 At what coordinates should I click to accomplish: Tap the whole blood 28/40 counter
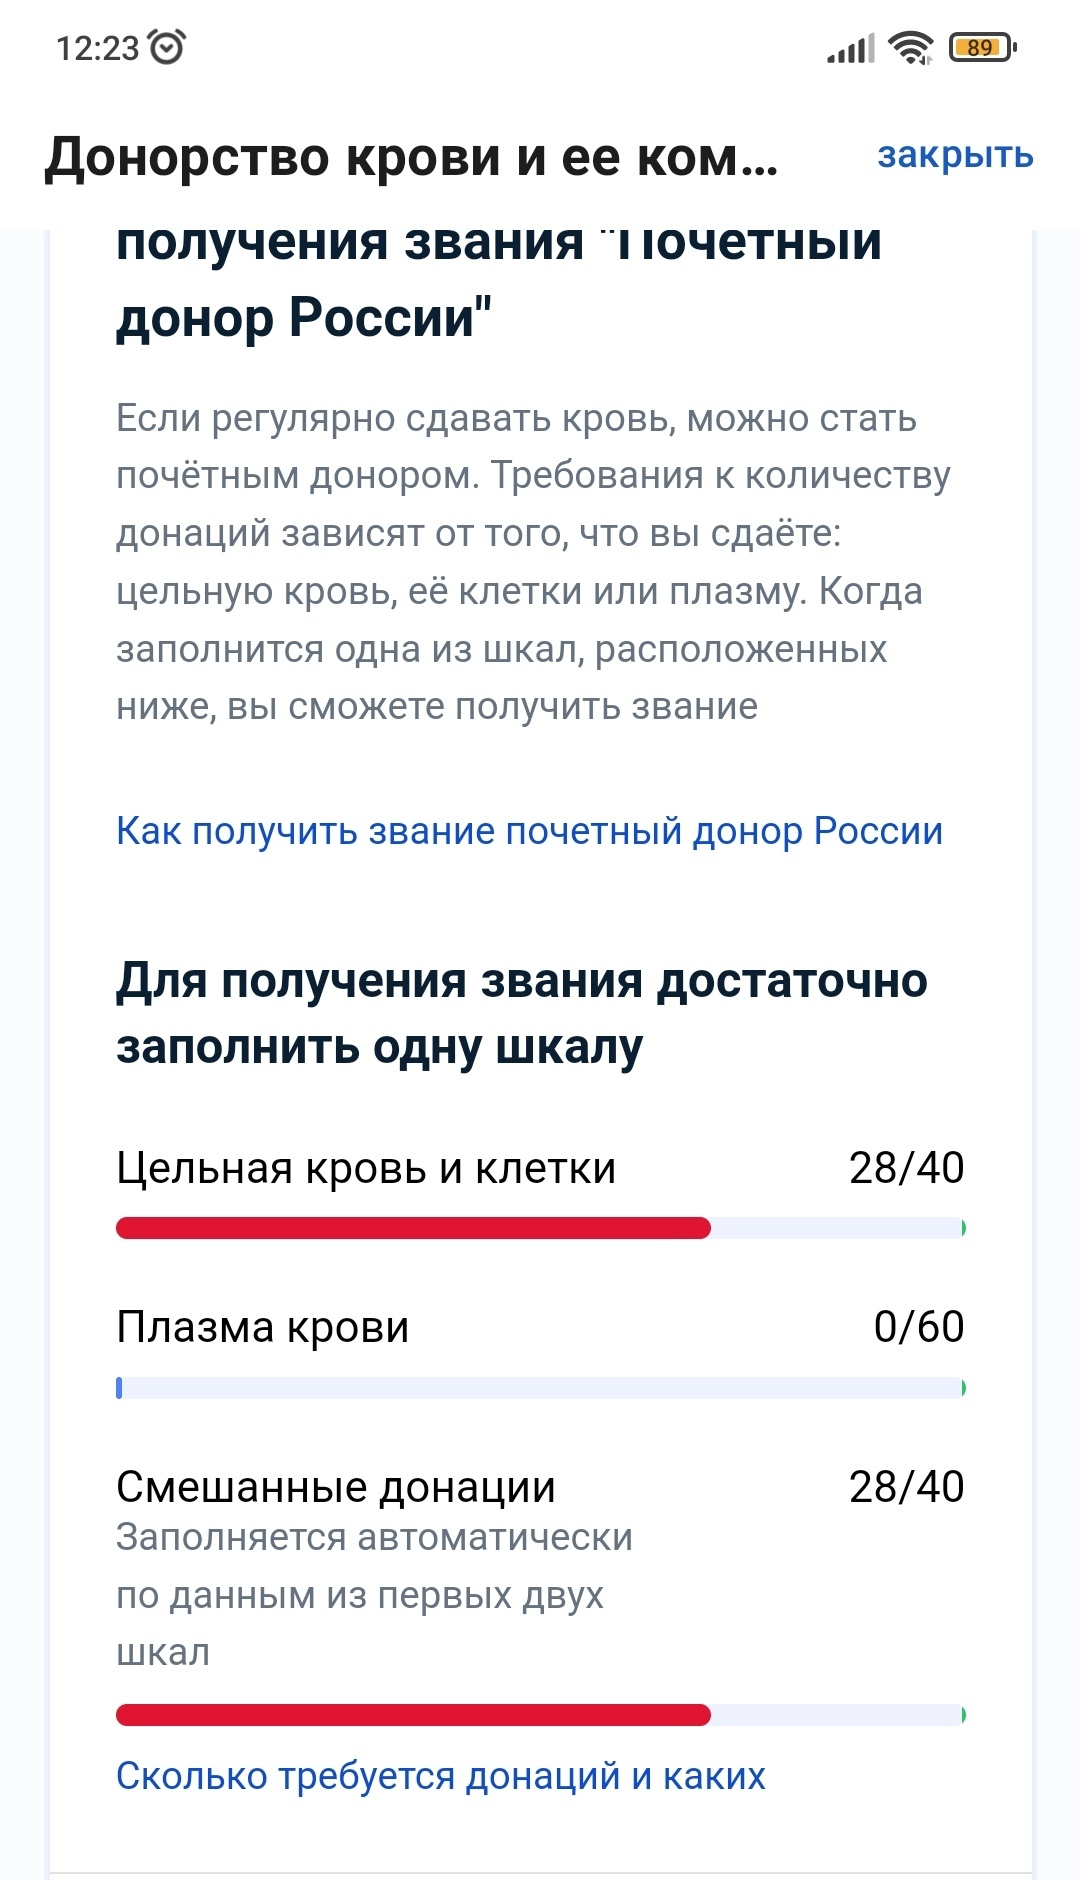906,1168
